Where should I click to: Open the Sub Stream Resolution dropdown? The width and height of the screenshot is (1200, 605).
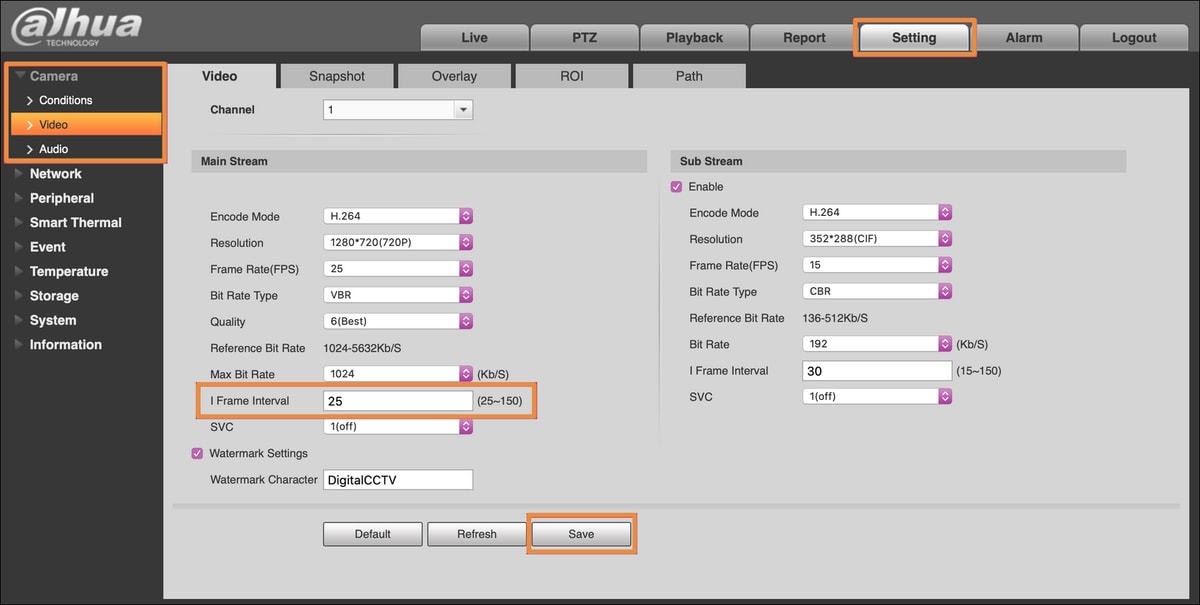pos(877,239)
